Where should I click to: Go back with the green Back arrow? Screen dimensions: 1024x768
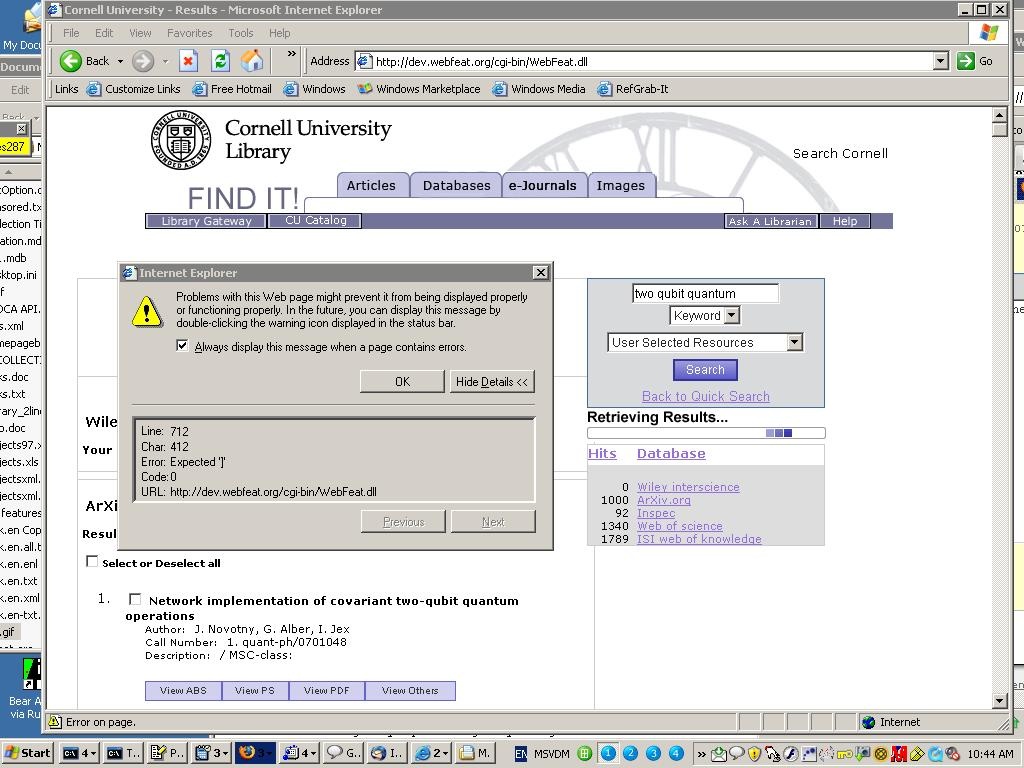(71, 61)
